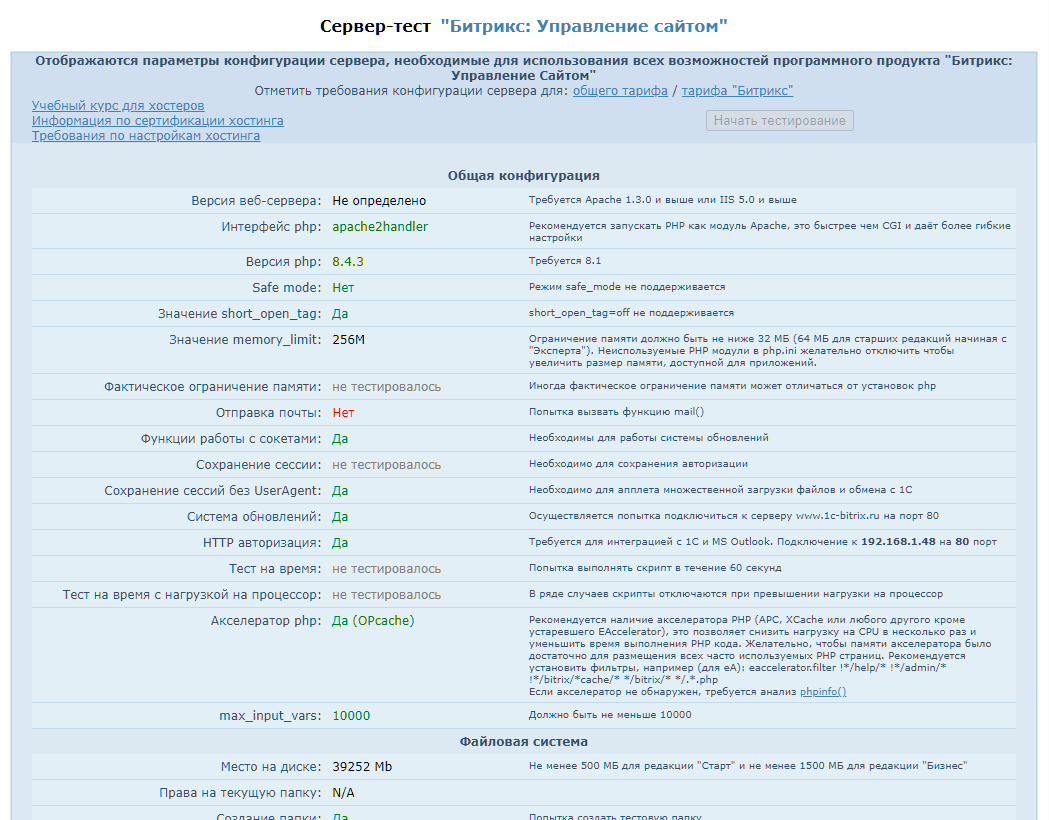Screen dimensions: 1049x820
Task: Click the memory_limit value 256M
Action: (349, 340)
